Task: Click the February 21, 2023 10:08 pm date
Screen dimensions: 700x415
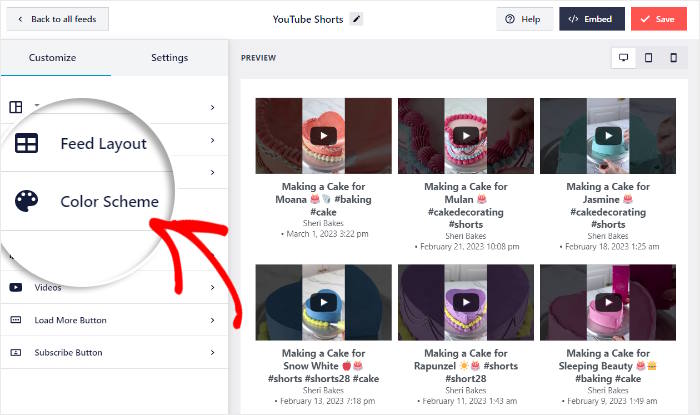Action: pyautogui.click(x=470, y=246)
